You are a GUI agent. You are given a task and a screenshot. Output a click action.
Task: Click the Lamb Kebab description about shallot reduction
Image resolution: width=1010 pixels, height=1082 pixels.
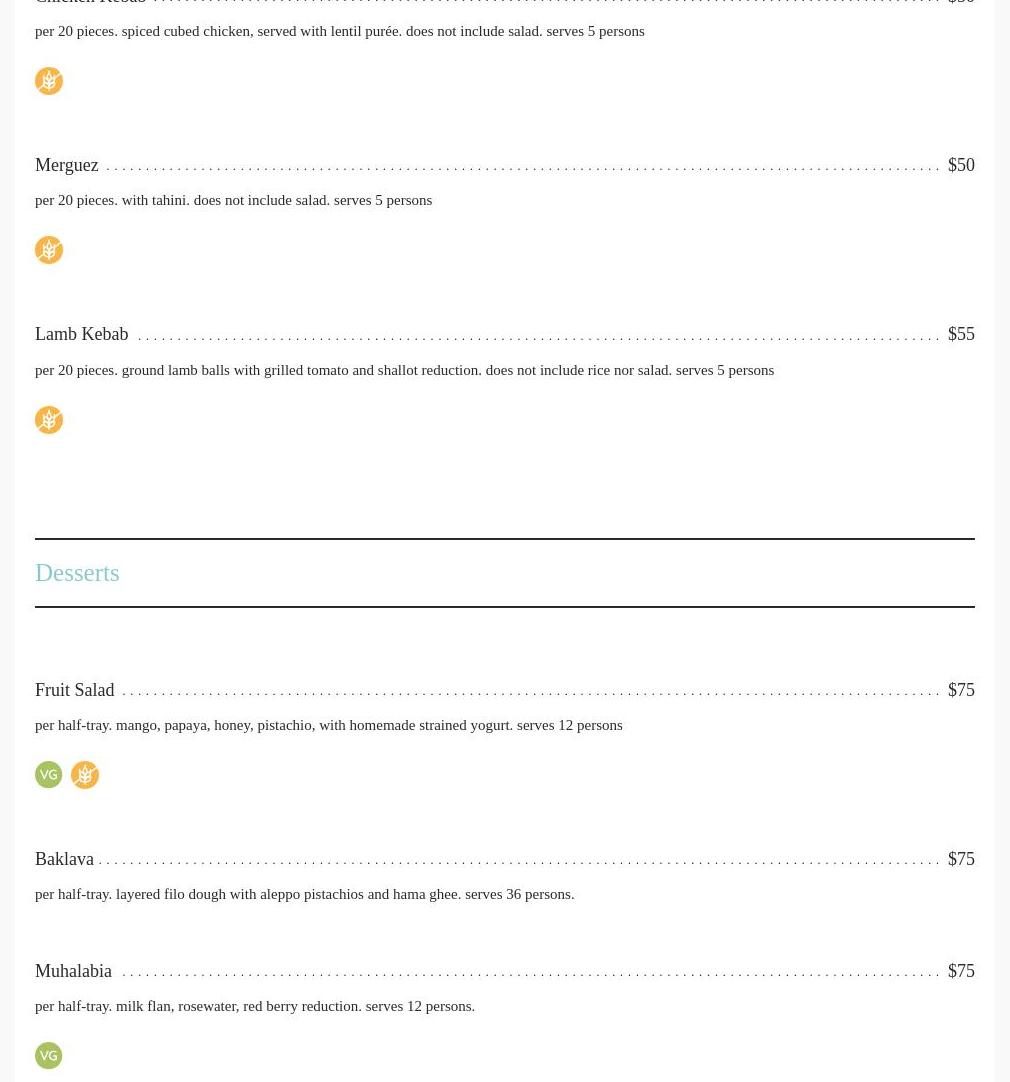pos(404,371)
